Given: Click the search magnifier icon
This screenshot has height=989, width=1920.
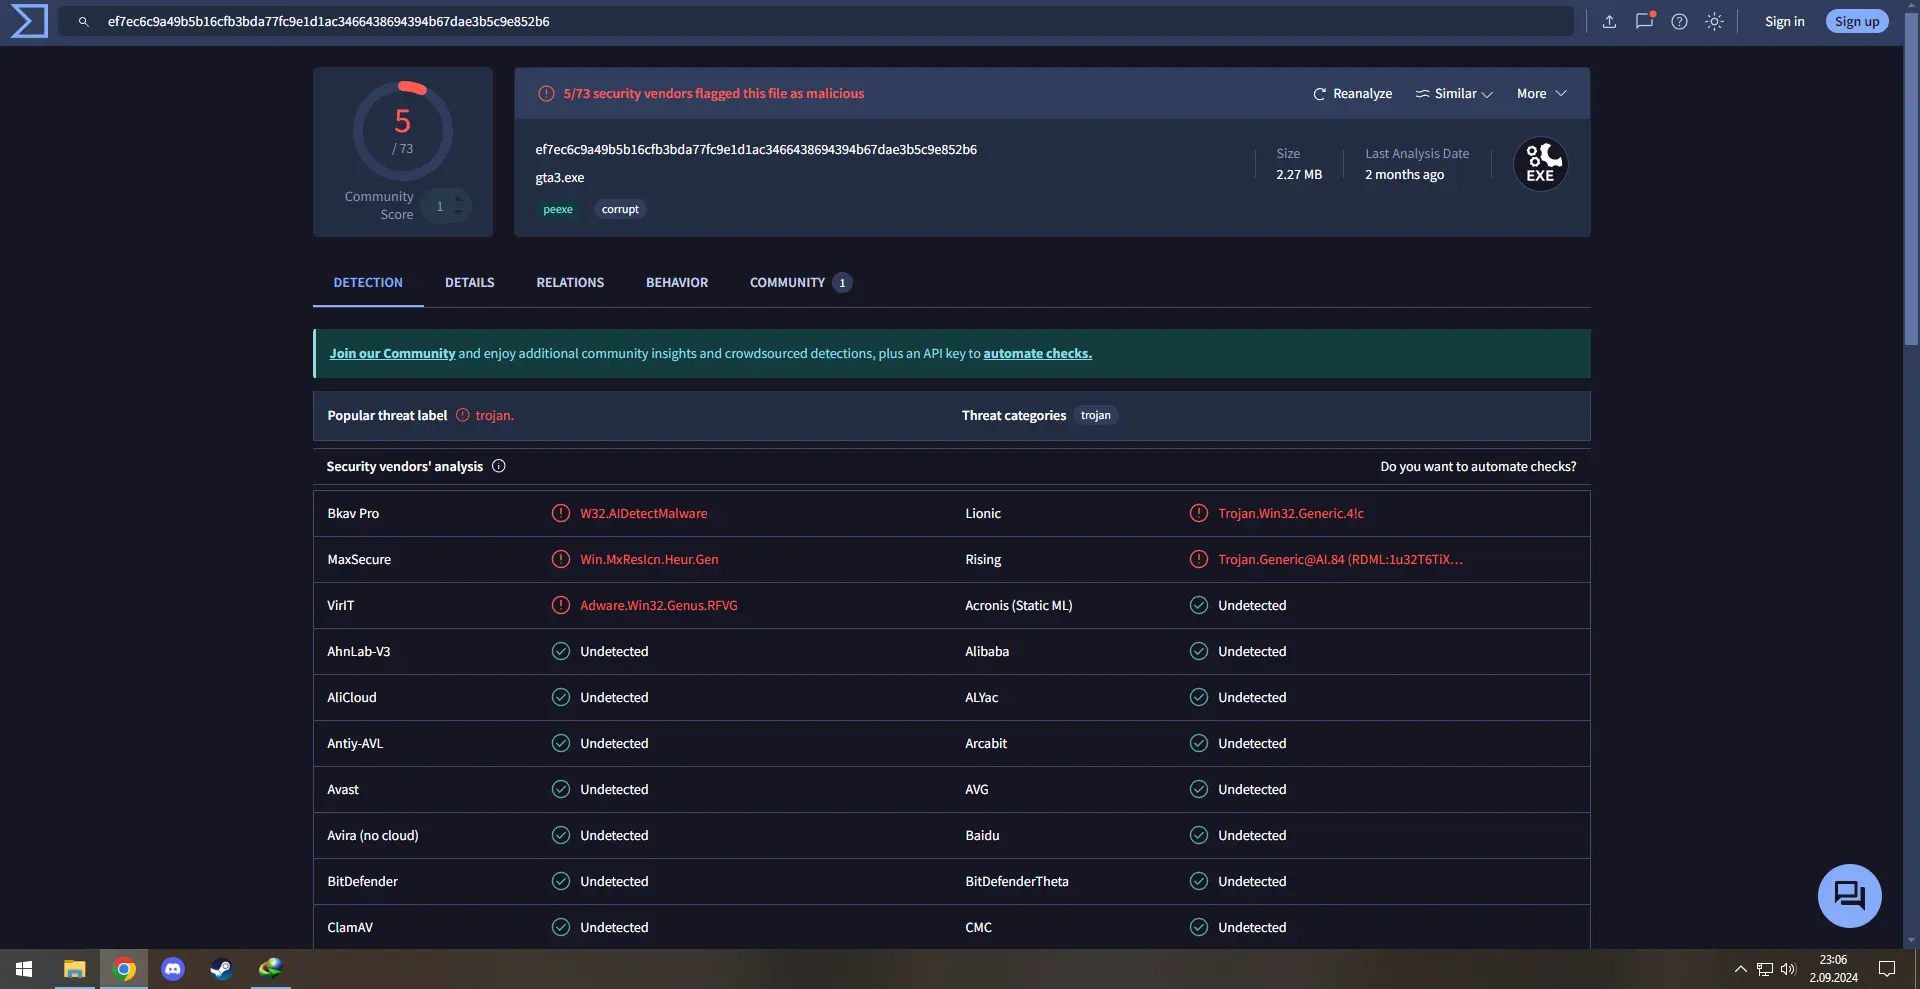Looking at the screenshot, I should (84, 21).
